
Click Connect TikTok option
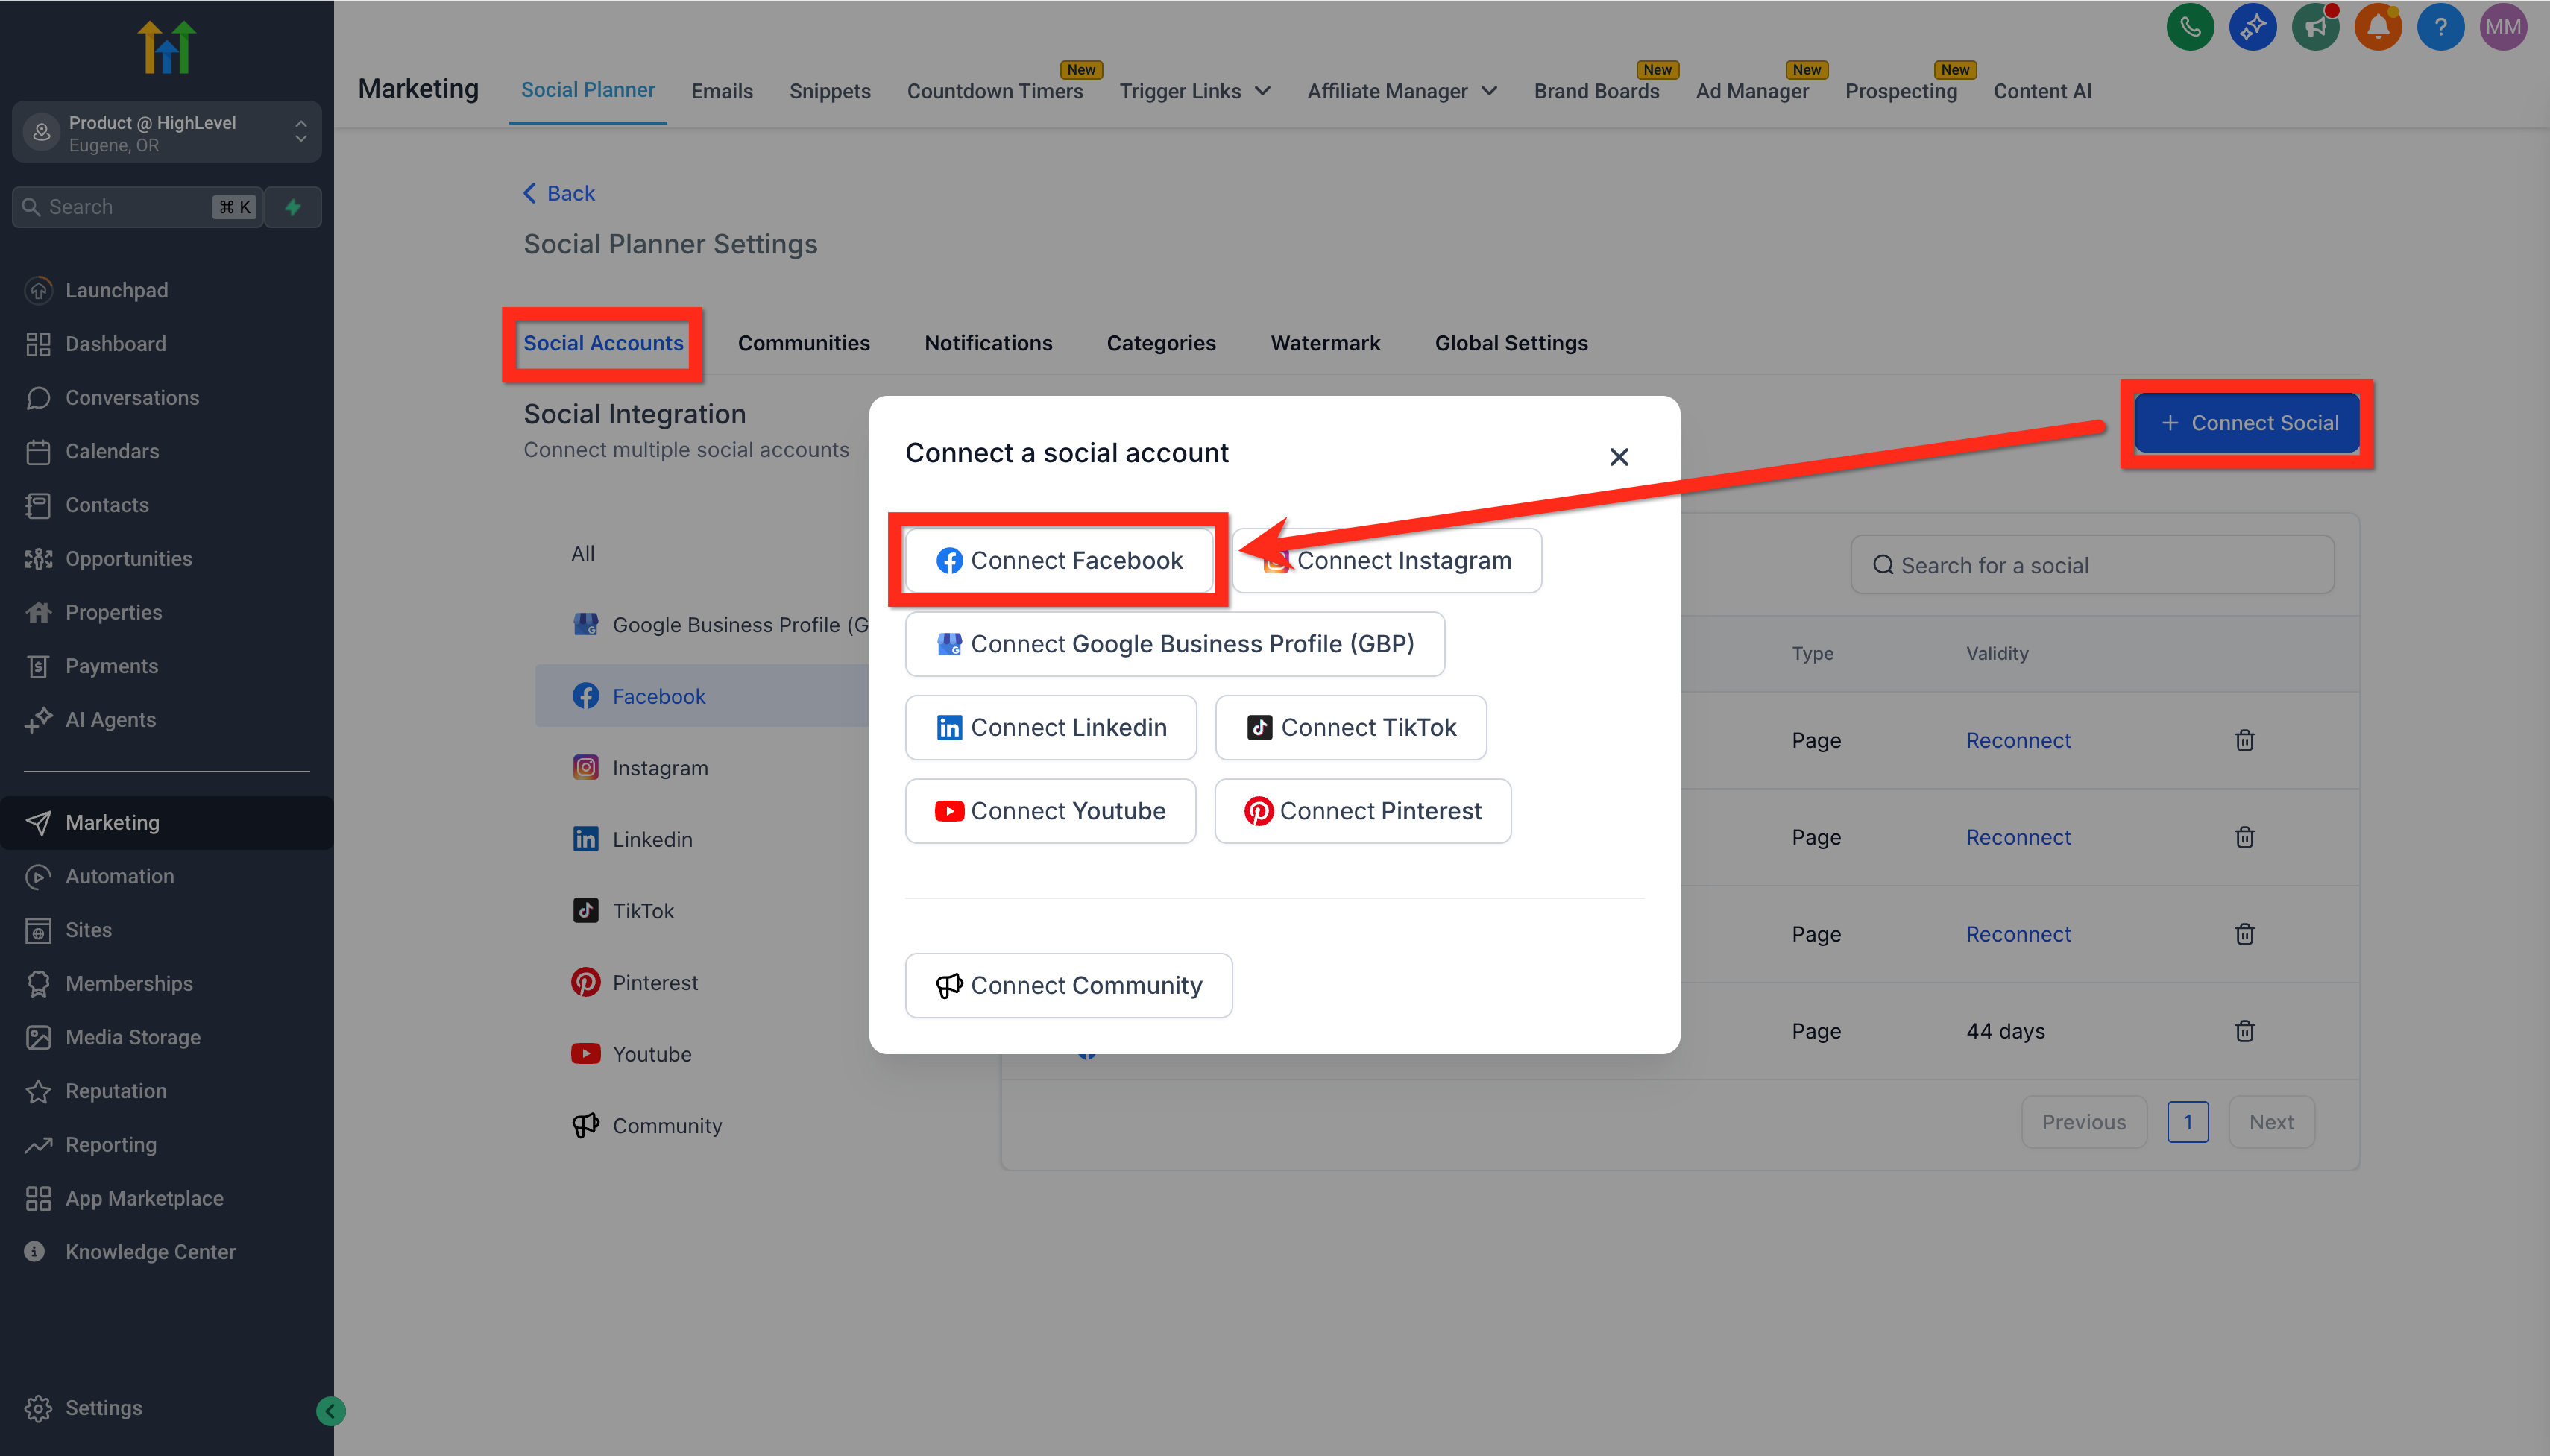1350,727
